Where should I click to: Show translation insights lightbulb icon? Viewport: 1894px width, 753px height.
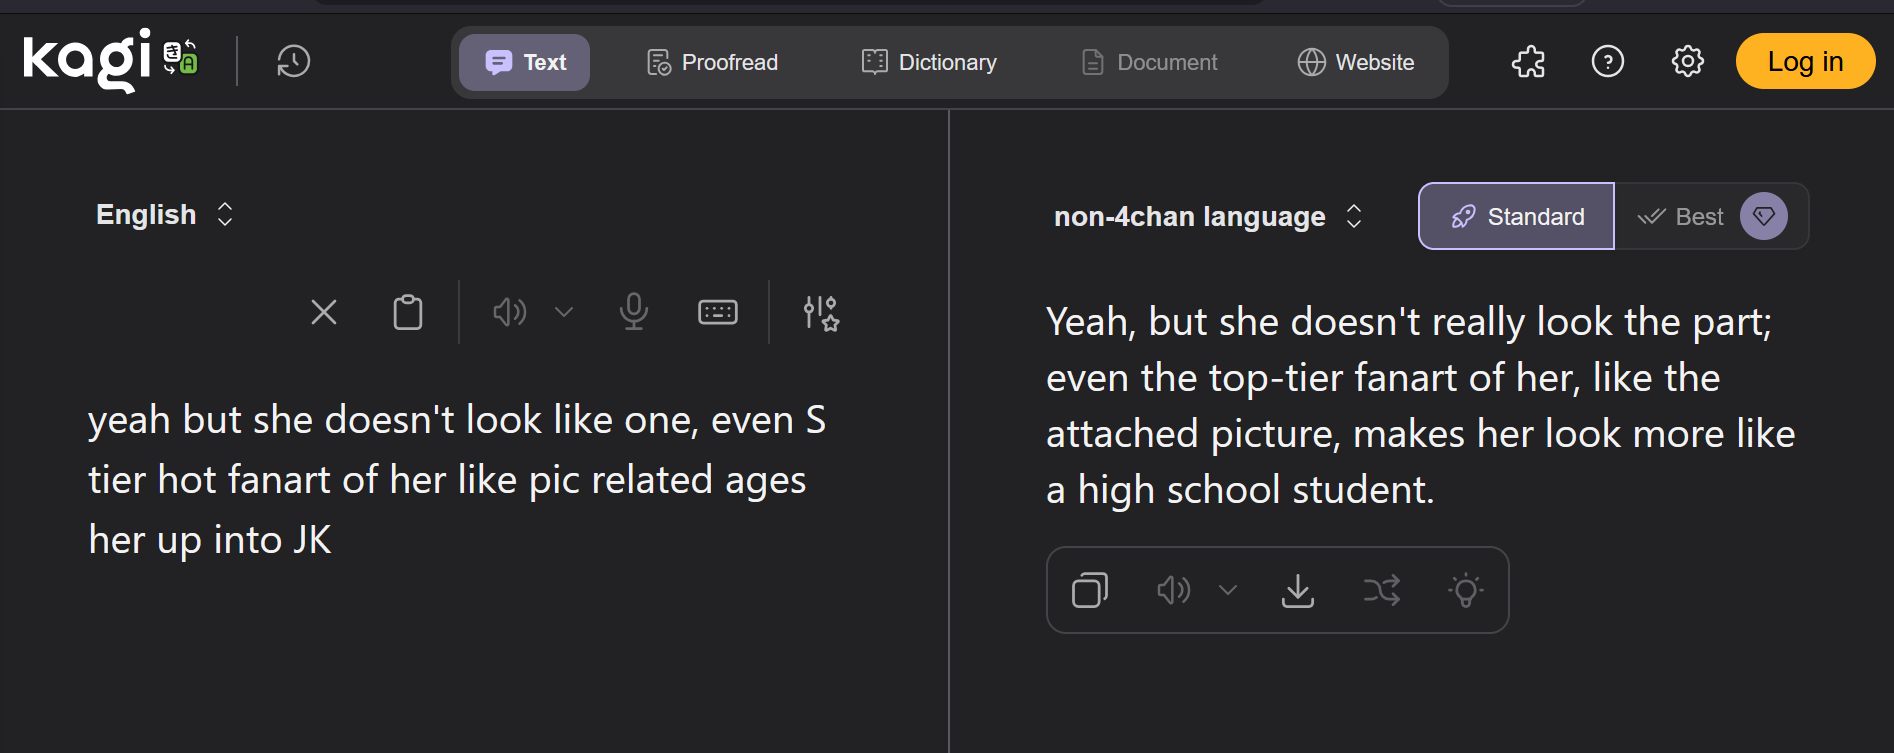1466,590
